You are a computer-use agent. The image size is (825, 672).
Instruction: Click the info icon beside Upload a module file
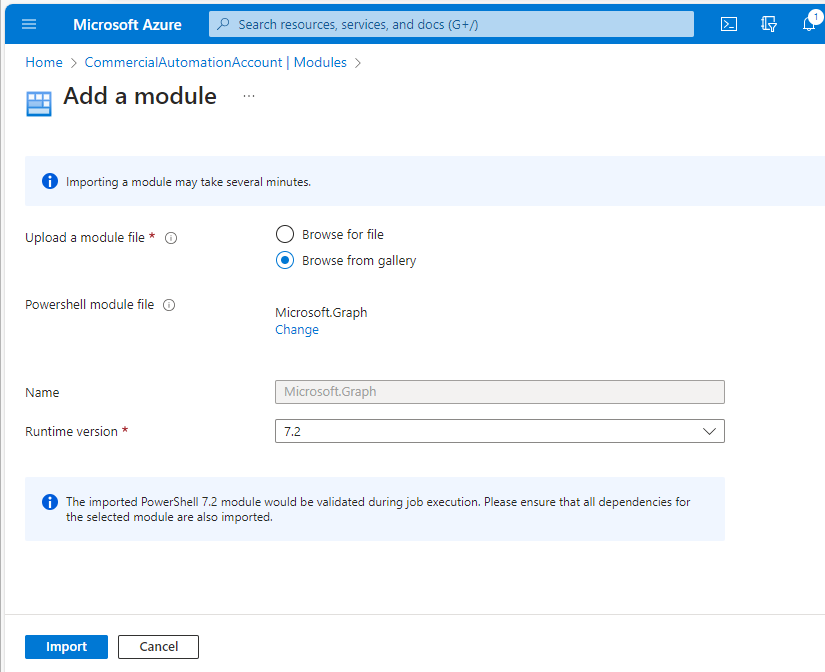170,238
